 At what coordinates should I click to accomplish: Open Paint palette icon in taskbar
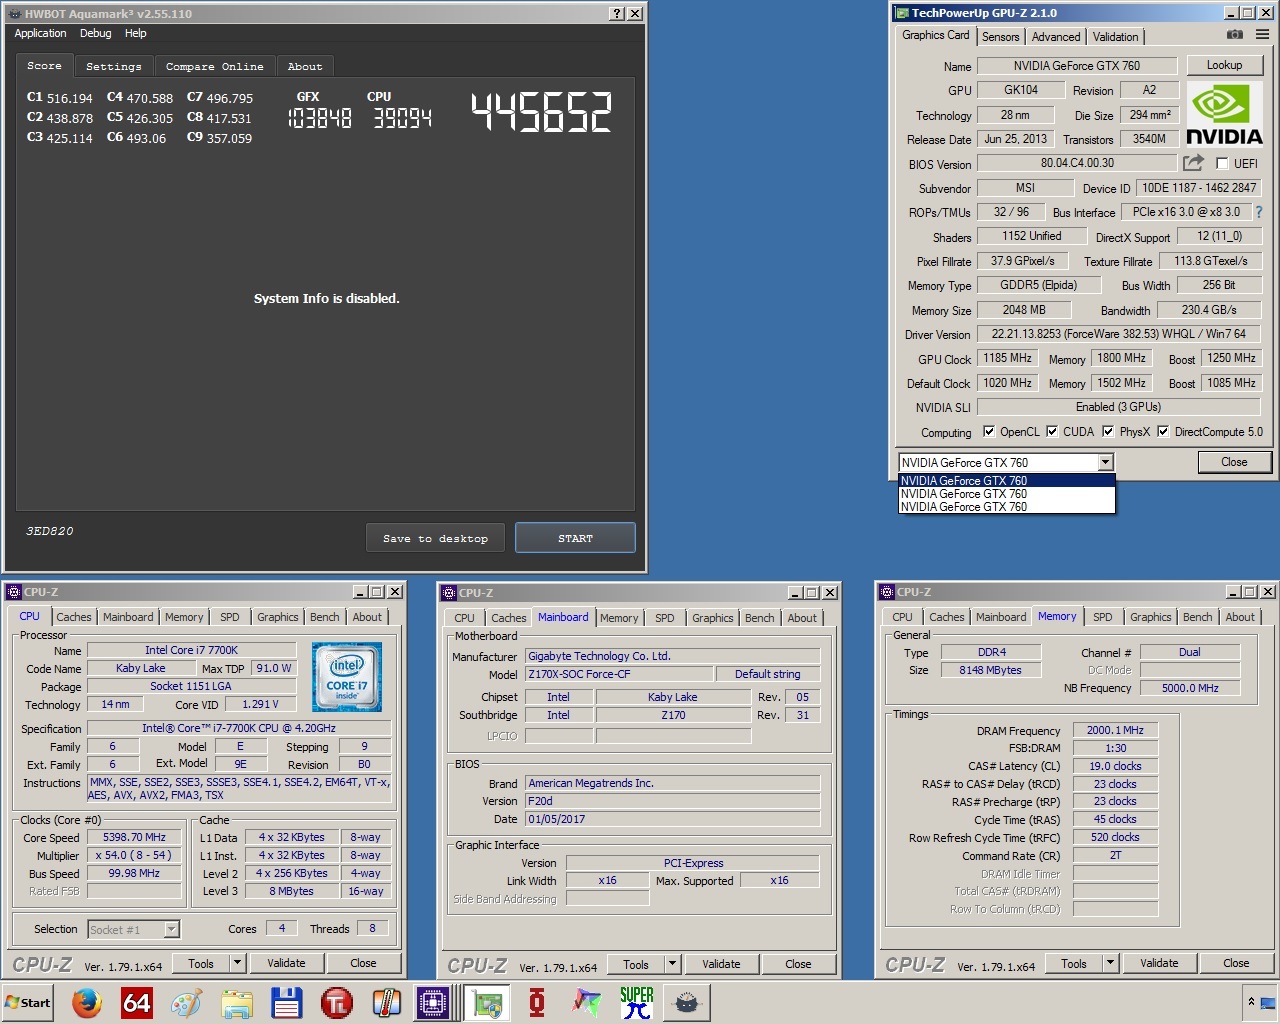click(187, 1002)
